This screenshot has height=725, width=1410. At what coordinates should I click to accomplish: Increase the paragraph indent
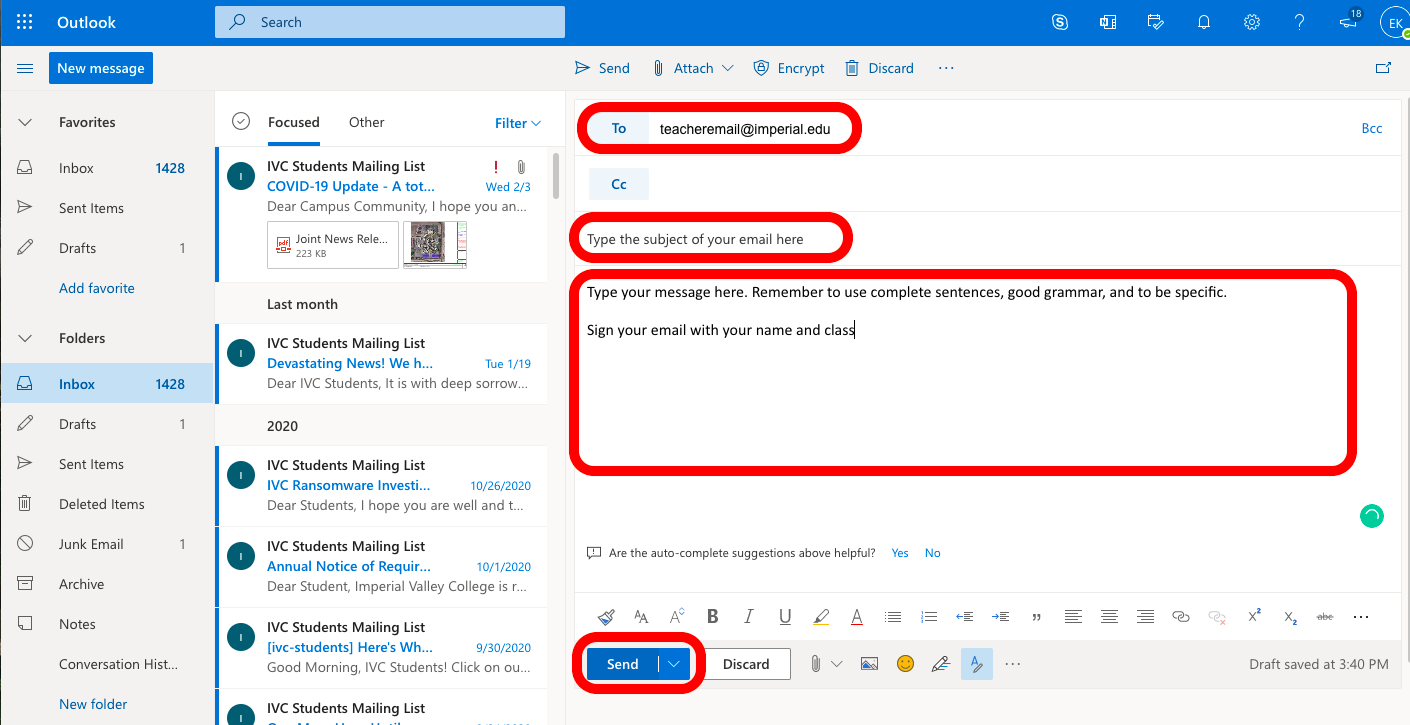[x=1000, y=617]
